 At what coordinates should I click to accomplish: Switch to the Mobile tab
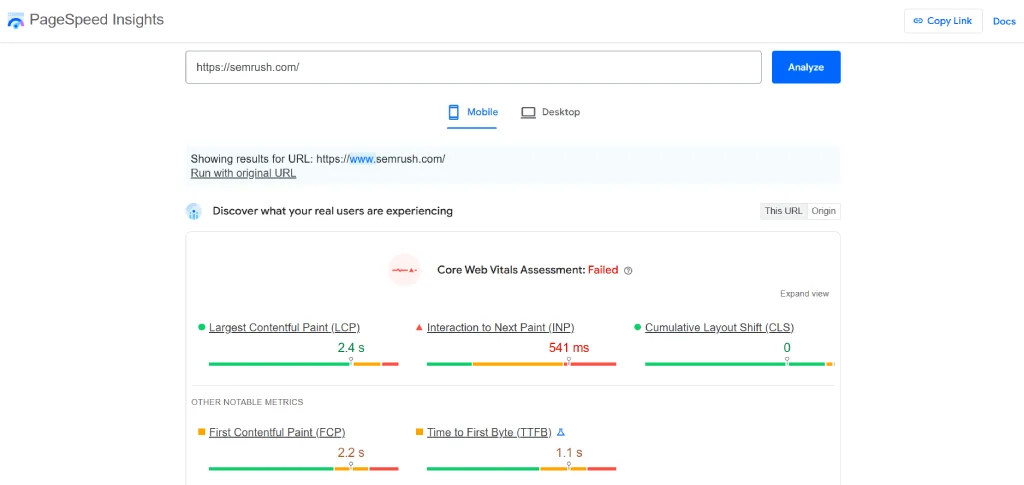(x=472, y=112)
